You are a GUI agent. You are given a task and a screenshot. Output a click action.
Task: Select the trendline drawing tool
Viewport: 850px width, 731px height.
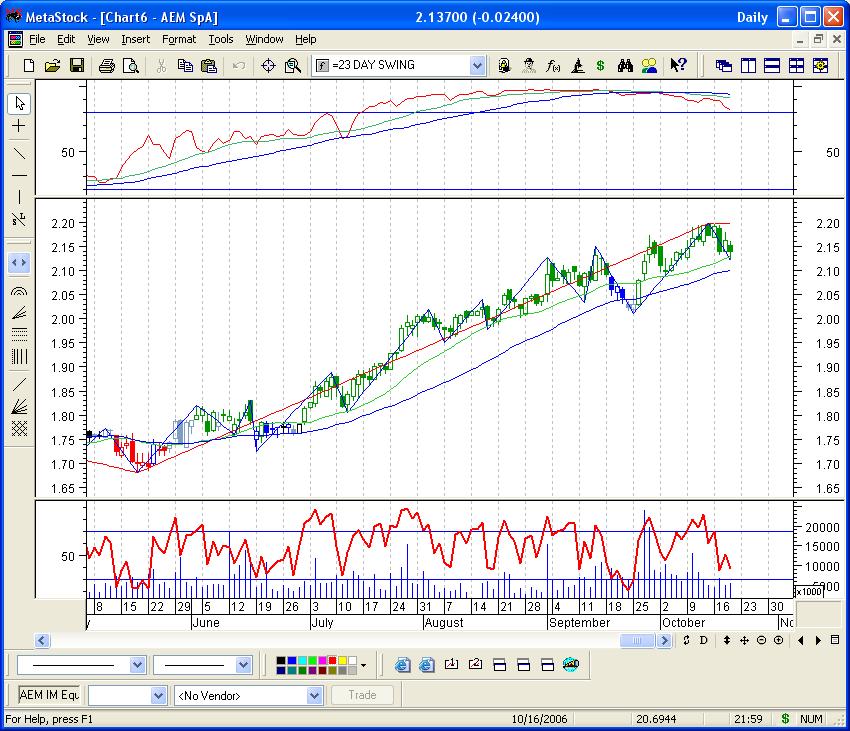[x=18, y=152]
